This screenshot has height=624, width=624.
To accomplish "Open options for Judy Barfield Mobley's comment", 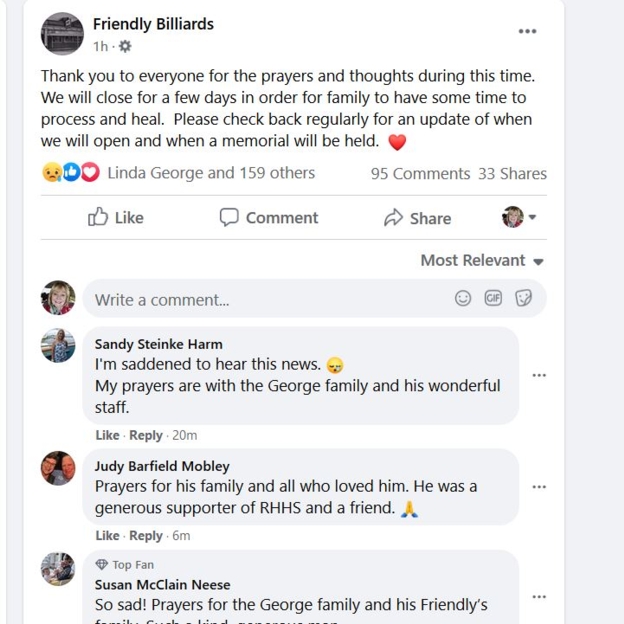I will (x=539, y=487).
